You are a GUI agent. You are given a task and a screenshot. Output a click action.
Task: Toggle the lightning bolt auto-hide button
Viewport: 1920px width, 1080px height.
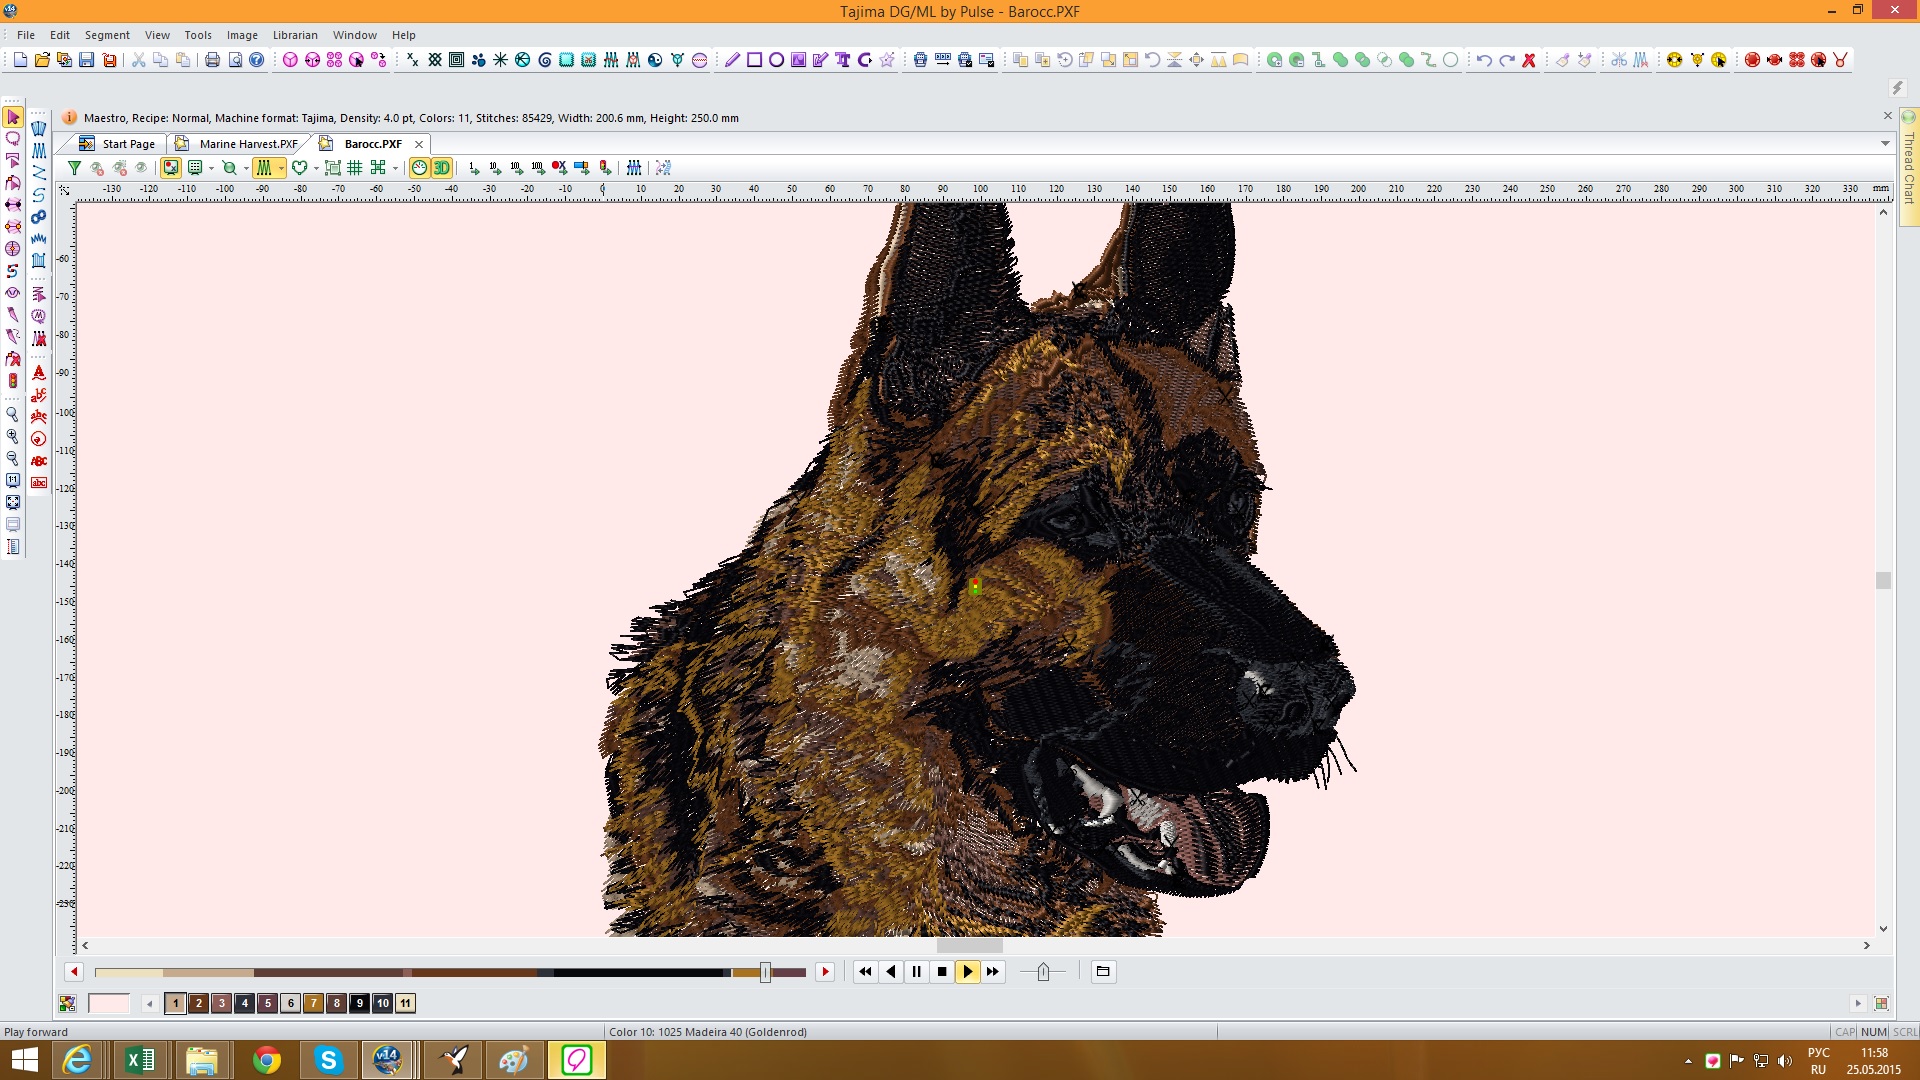click(x=1897, y=88)
